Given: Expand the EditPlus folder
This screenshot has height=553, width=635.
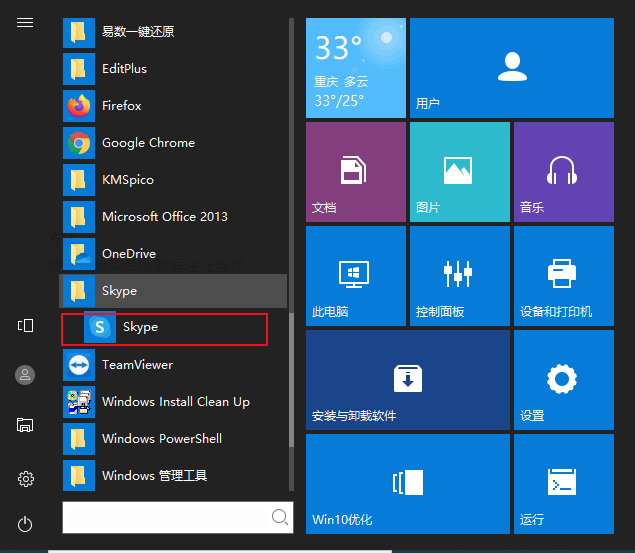Looking at the screenshot, I should (x=174, y=69).
